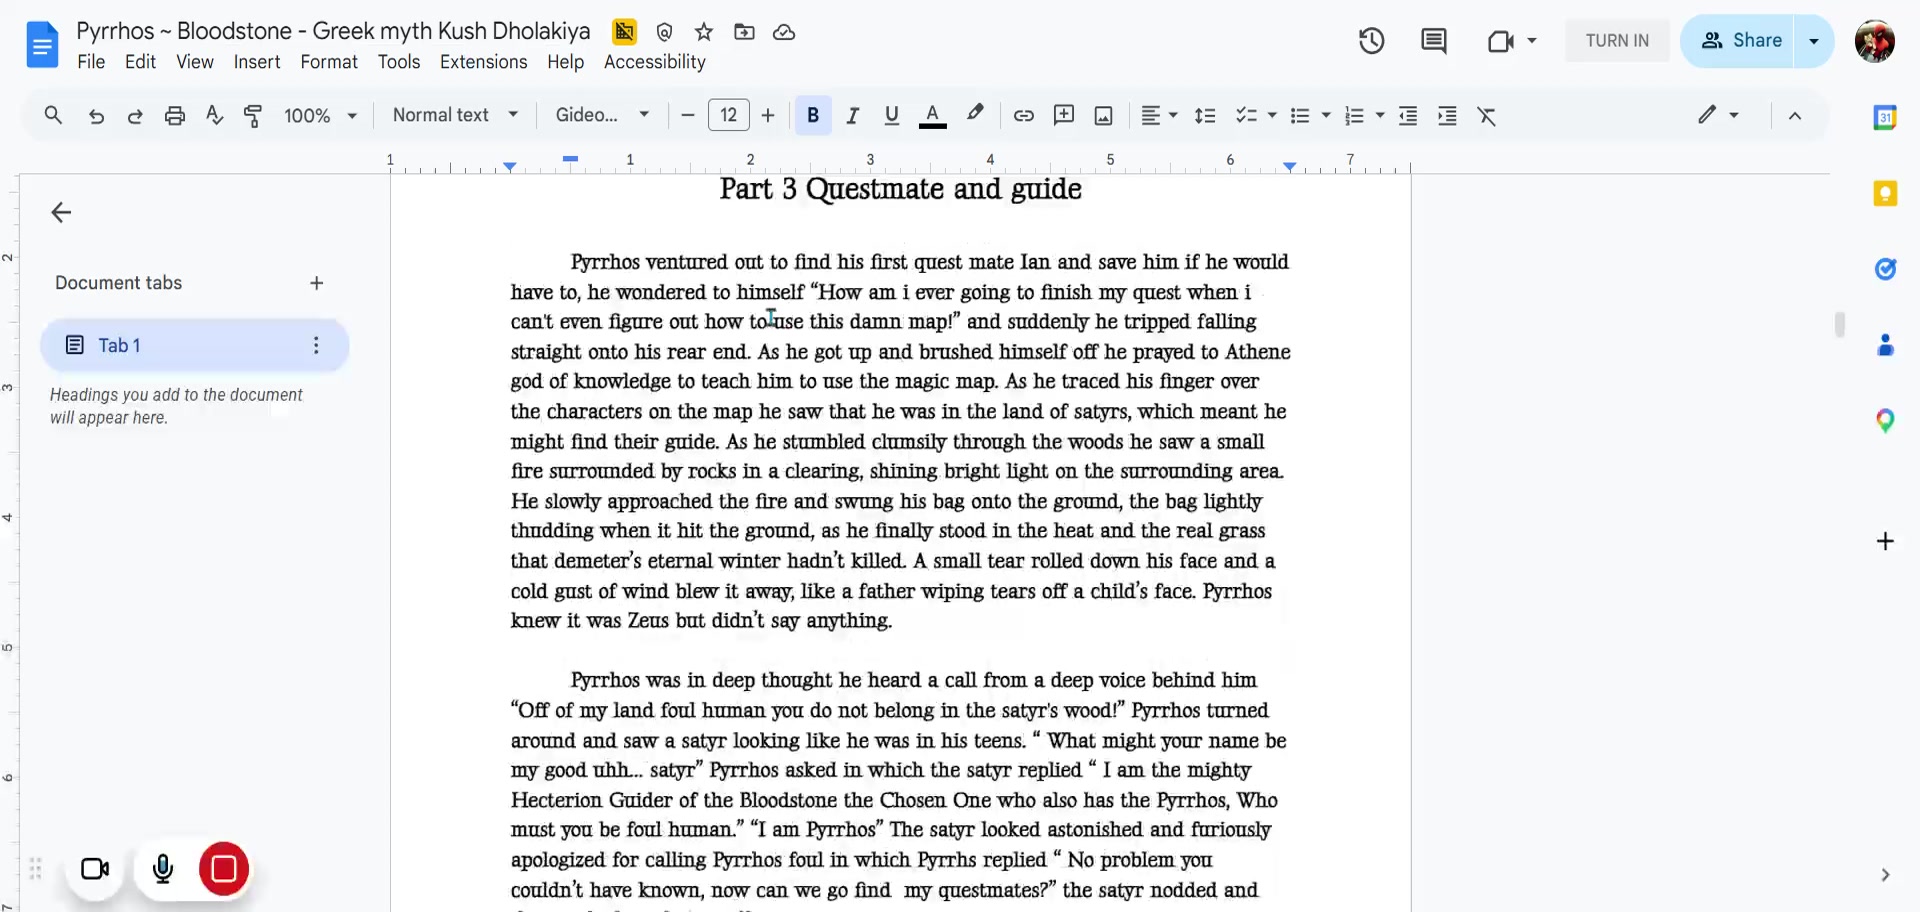Open the Extensions menu
The image size is (1920, 912).
483,62
